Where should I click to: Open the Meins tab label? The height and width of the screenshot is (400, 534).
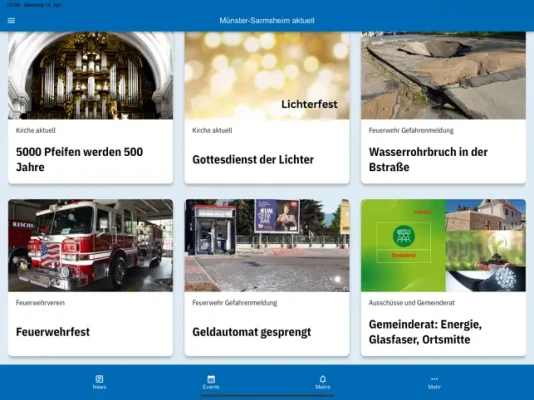[x=323, y=387]
